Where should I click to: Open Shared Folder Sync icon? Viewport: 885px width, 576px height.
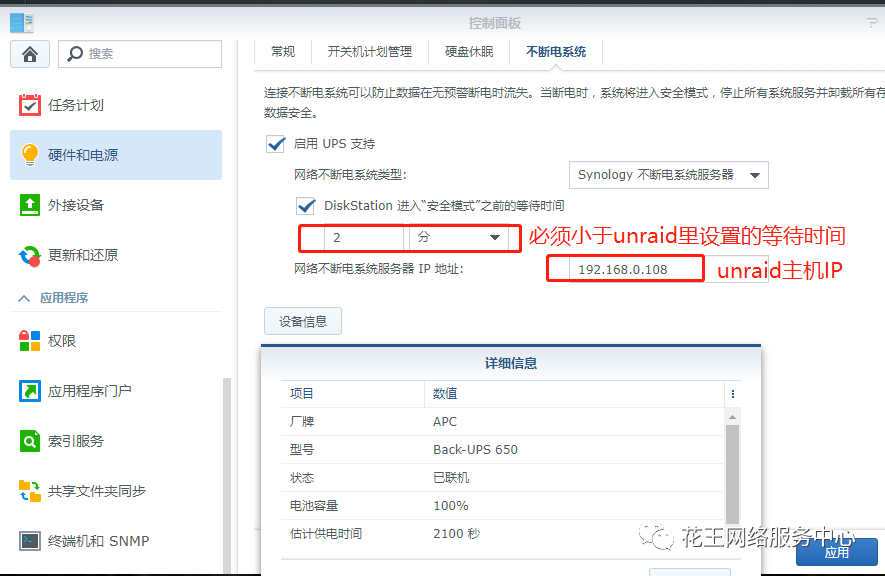point(29,491)
